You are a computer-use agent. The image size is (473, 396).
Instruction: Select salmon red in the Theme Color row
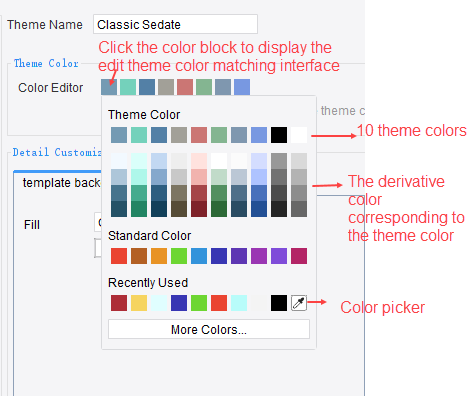click(x=199, y=135)
